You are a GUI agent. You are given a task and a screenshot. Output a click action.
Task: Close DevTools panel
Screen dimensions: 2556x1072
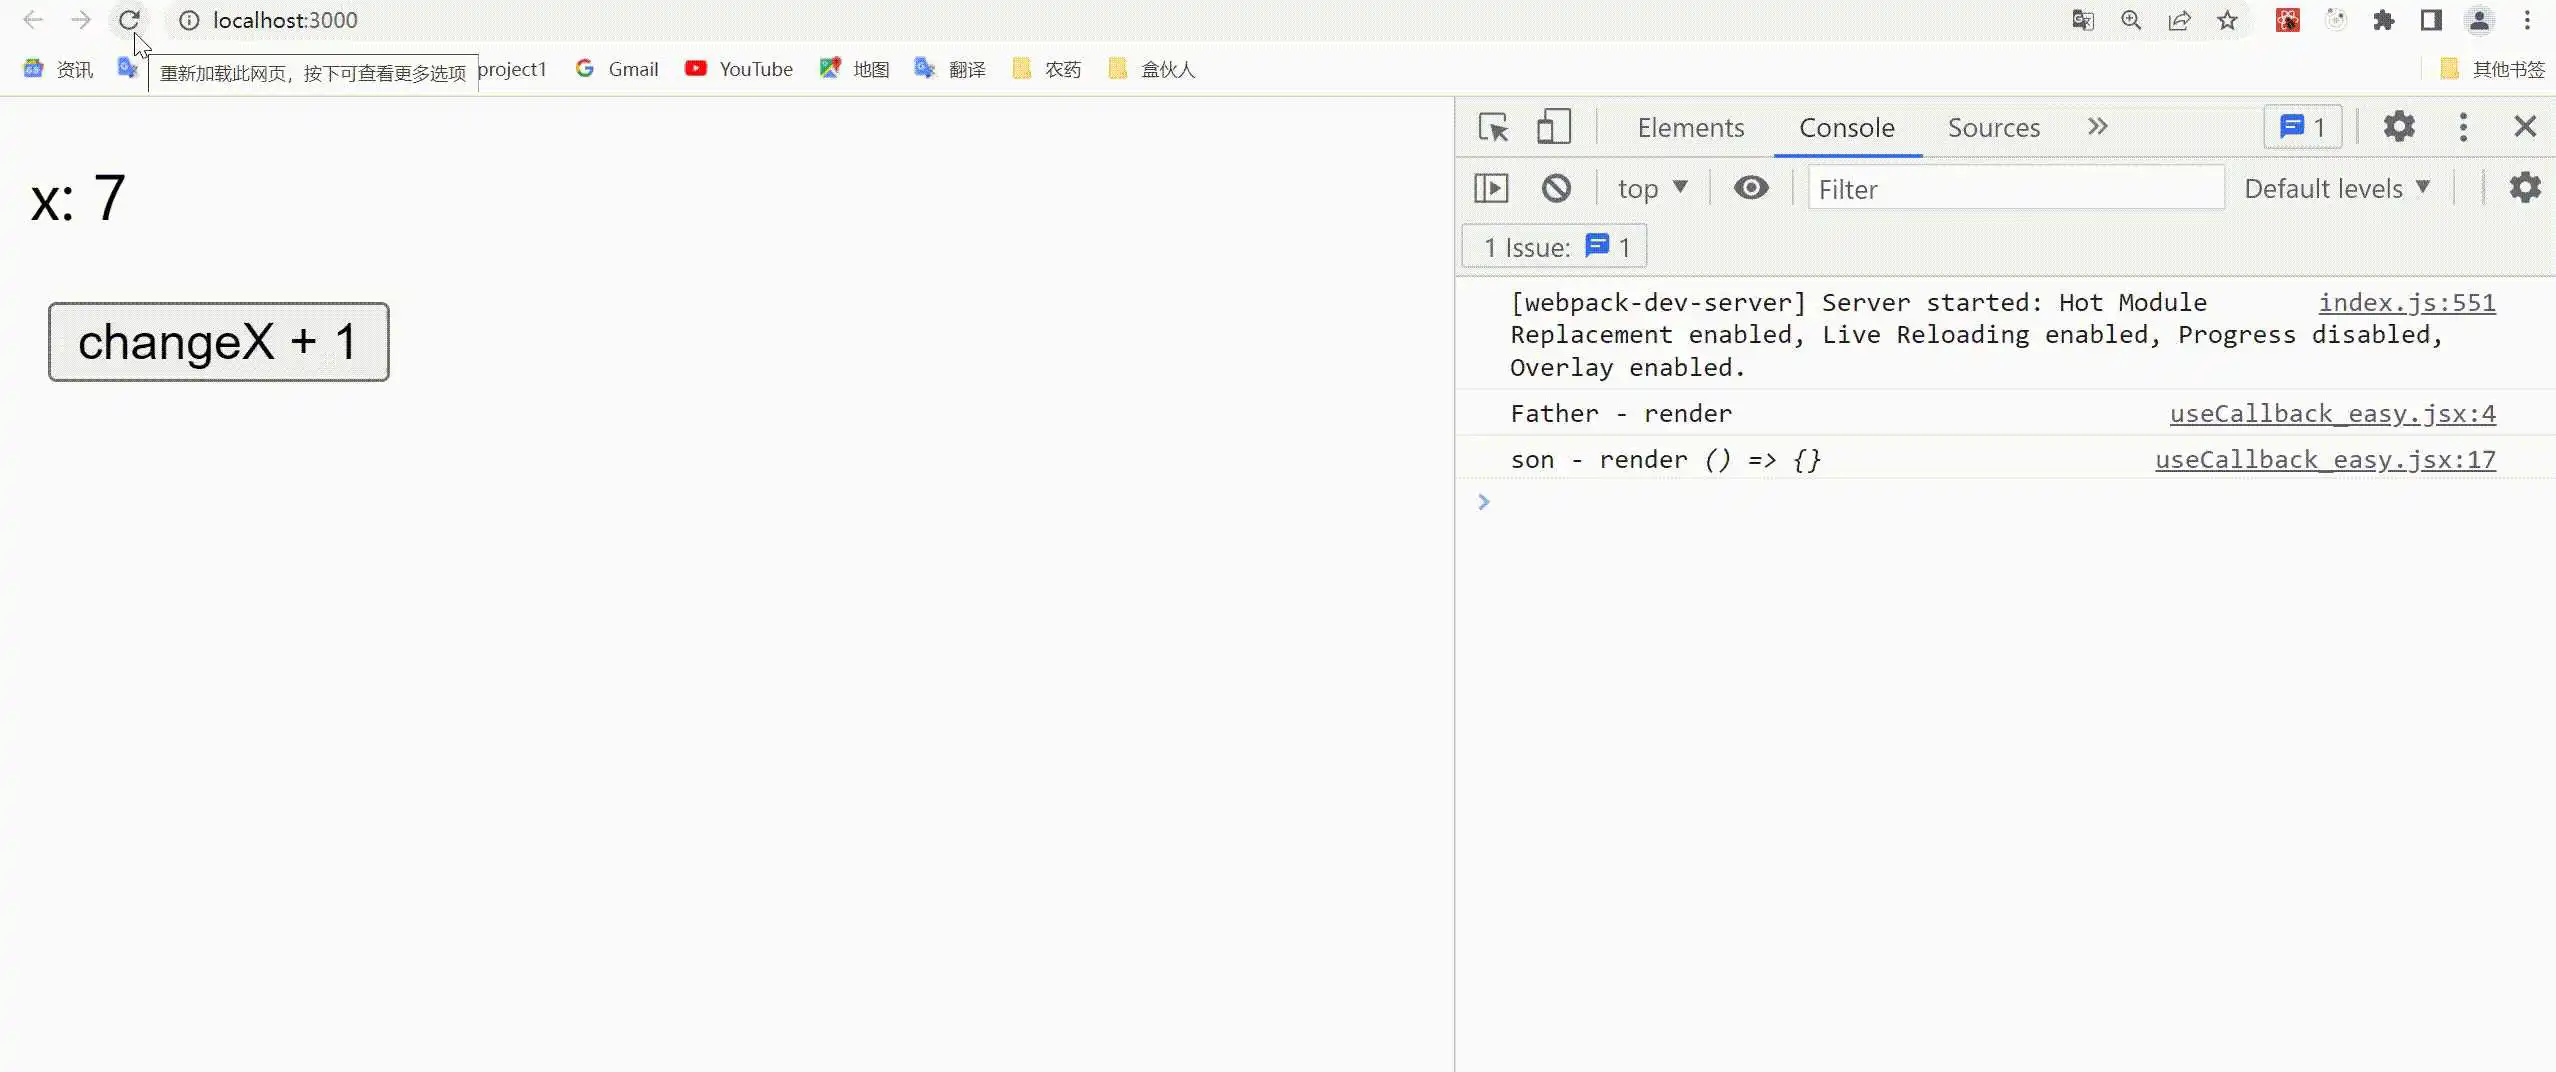pos(2525,127)
